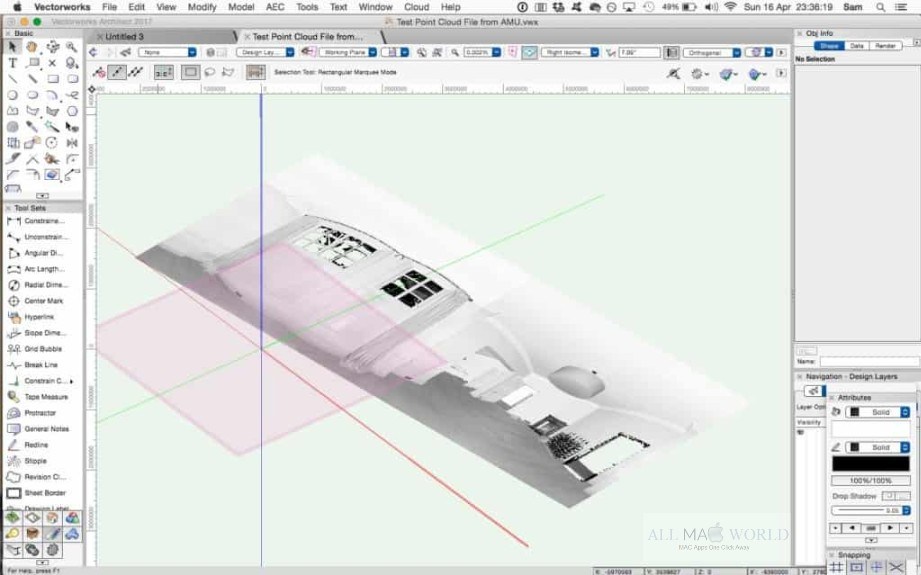Screen dimensions: 921x575
Task: Open the pen style Solid dropdown
Action: pos(878,448)
